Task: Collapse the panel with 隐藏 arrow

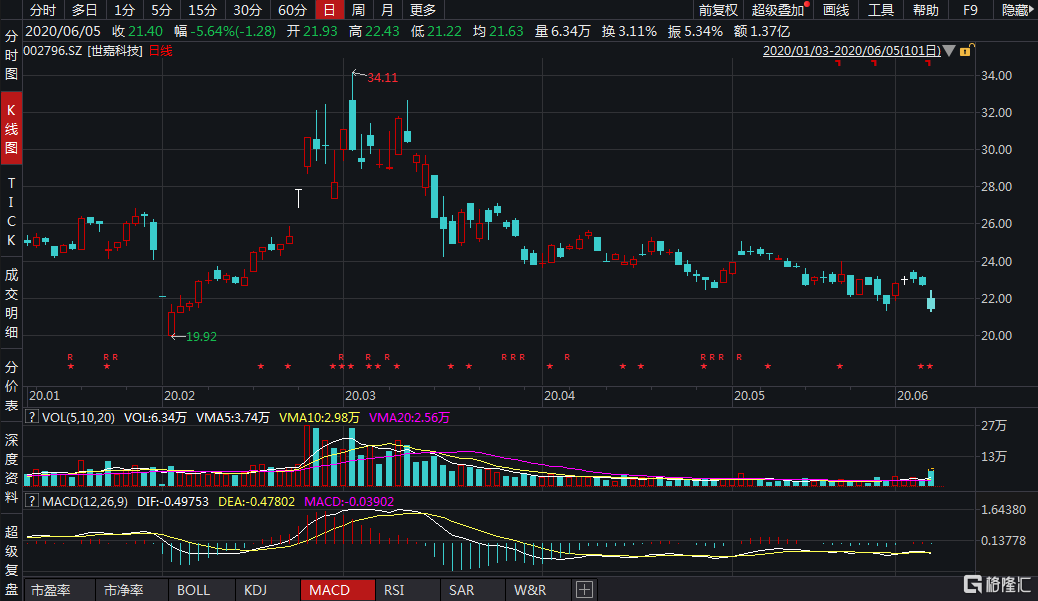Action: (1017, 10)
